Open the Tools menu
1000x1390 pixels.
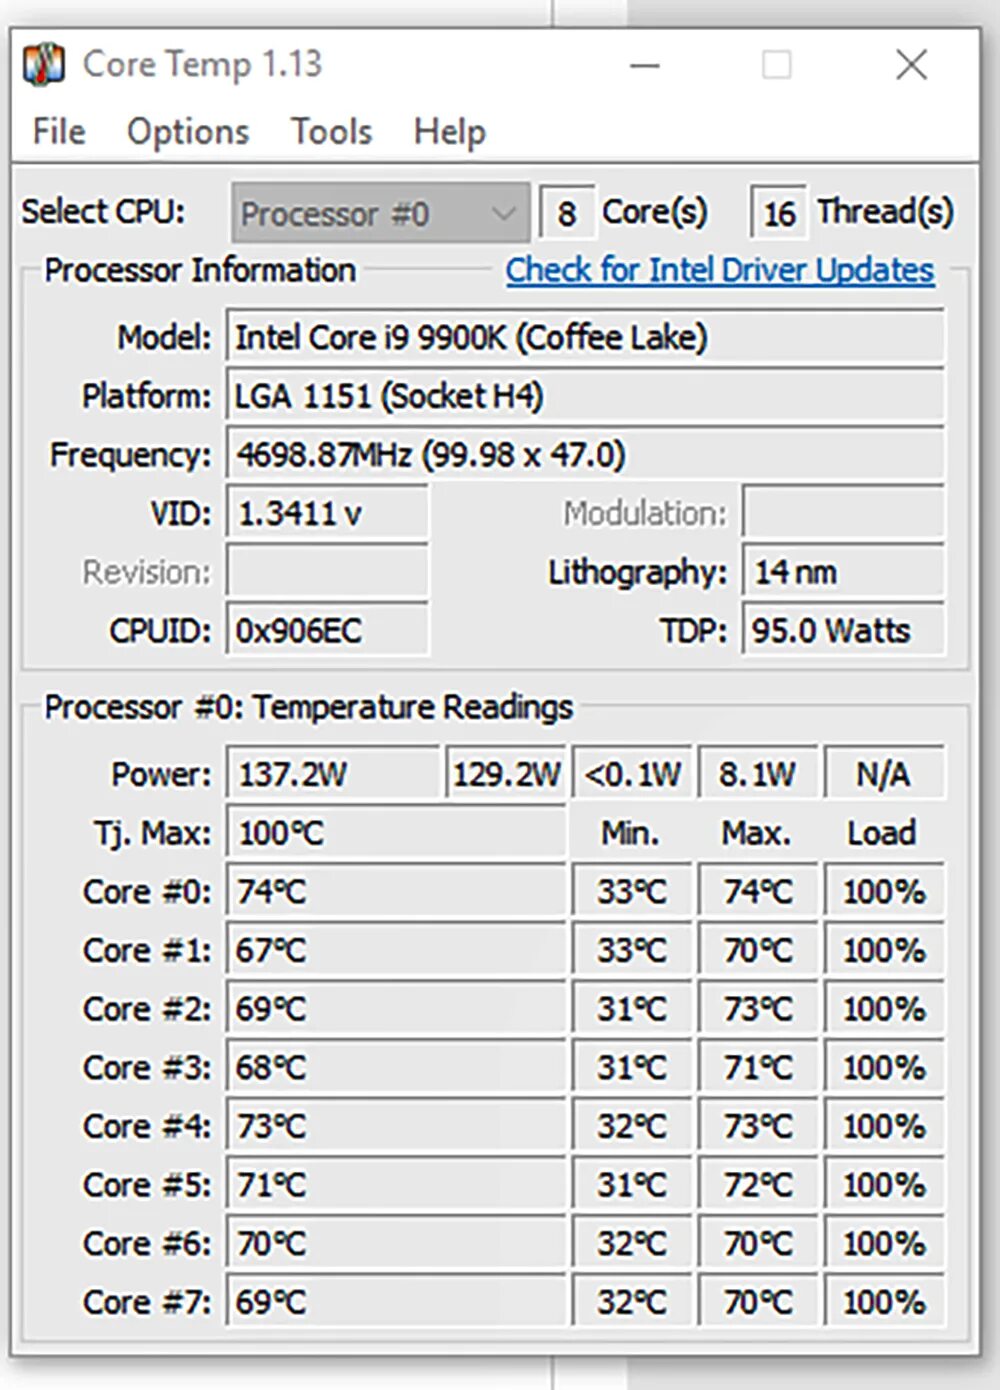pos(331,132)
